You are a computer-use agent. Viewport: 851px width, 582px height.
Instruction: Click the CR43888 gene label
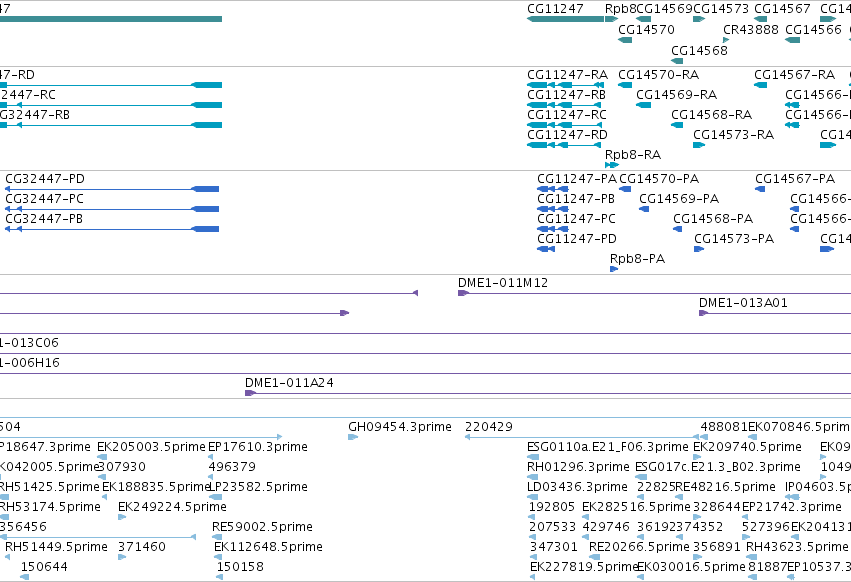(x=751, y=29)
